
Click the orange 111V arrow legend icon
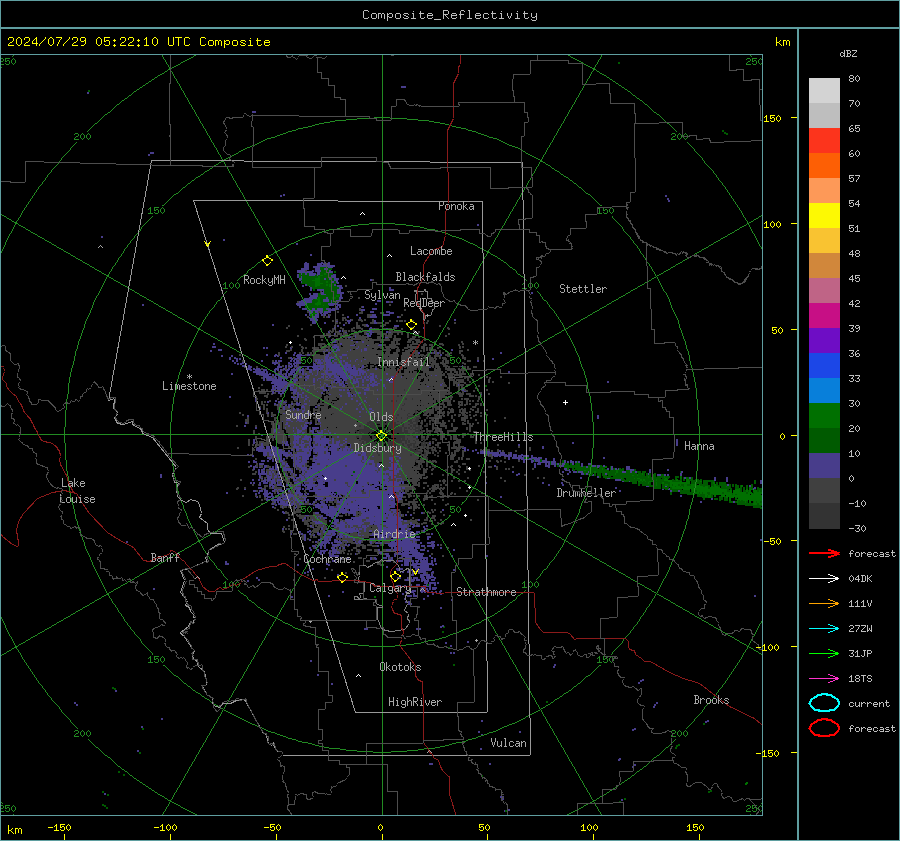click(x=824, y=603)
